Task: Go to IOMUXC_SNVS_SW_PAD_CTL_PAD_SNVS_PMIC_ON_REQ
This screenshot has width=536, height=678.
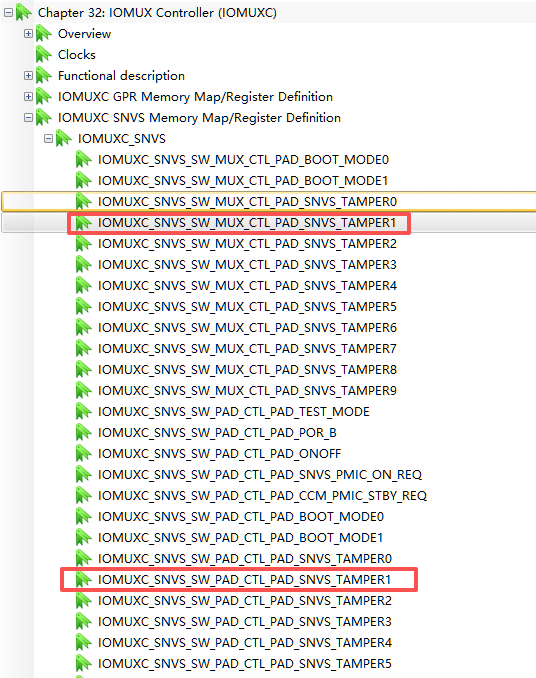Action: (260, 475)
